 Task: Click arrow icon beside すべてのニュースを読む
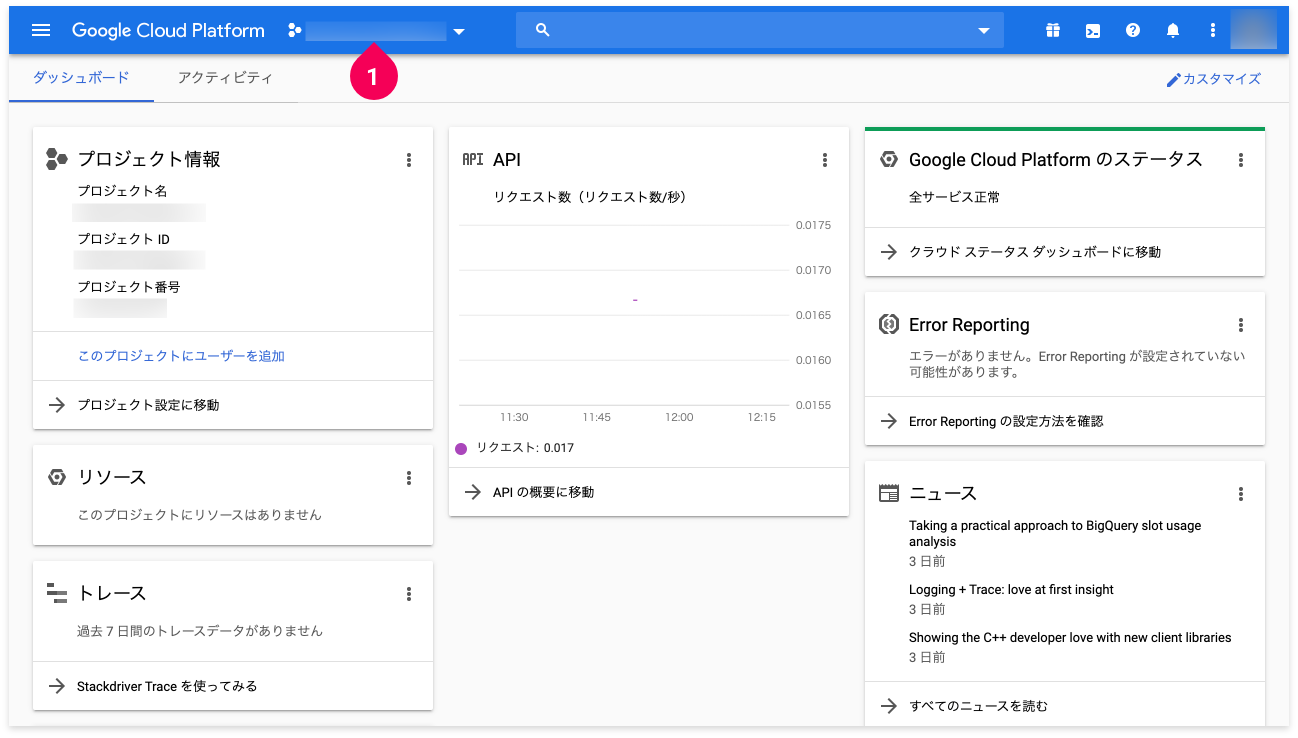click(889, 706)
